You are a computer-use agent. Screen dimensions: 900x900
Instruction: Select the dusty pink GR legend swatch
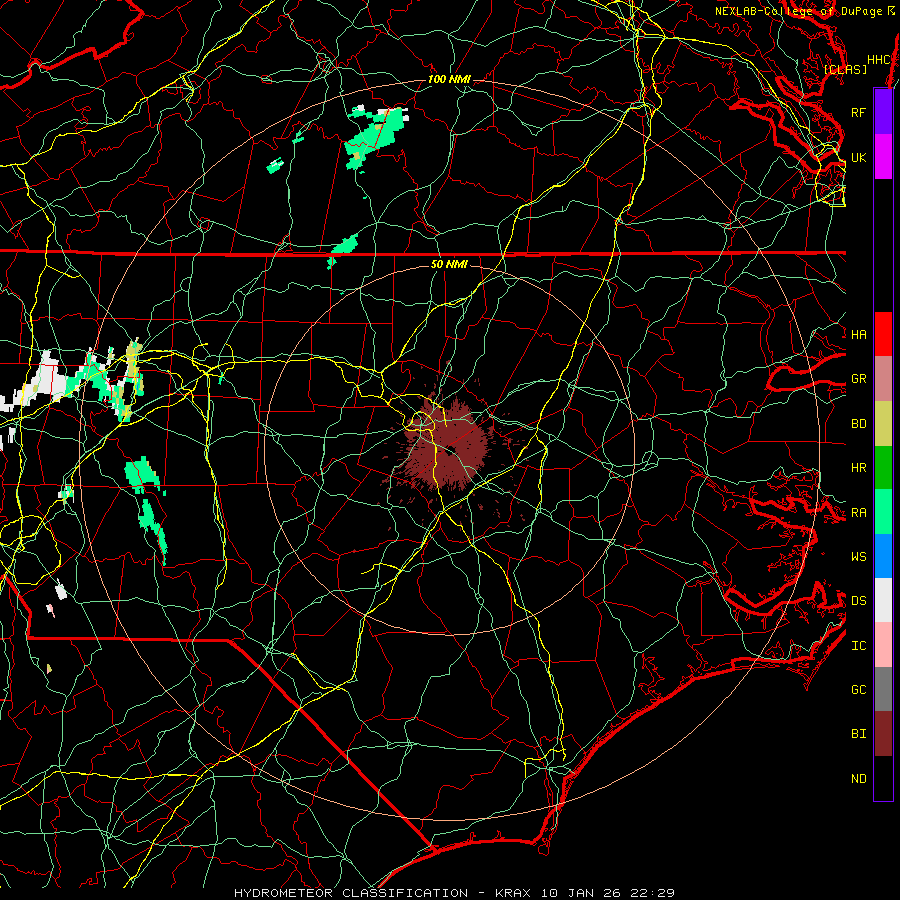tap(883, 379)
